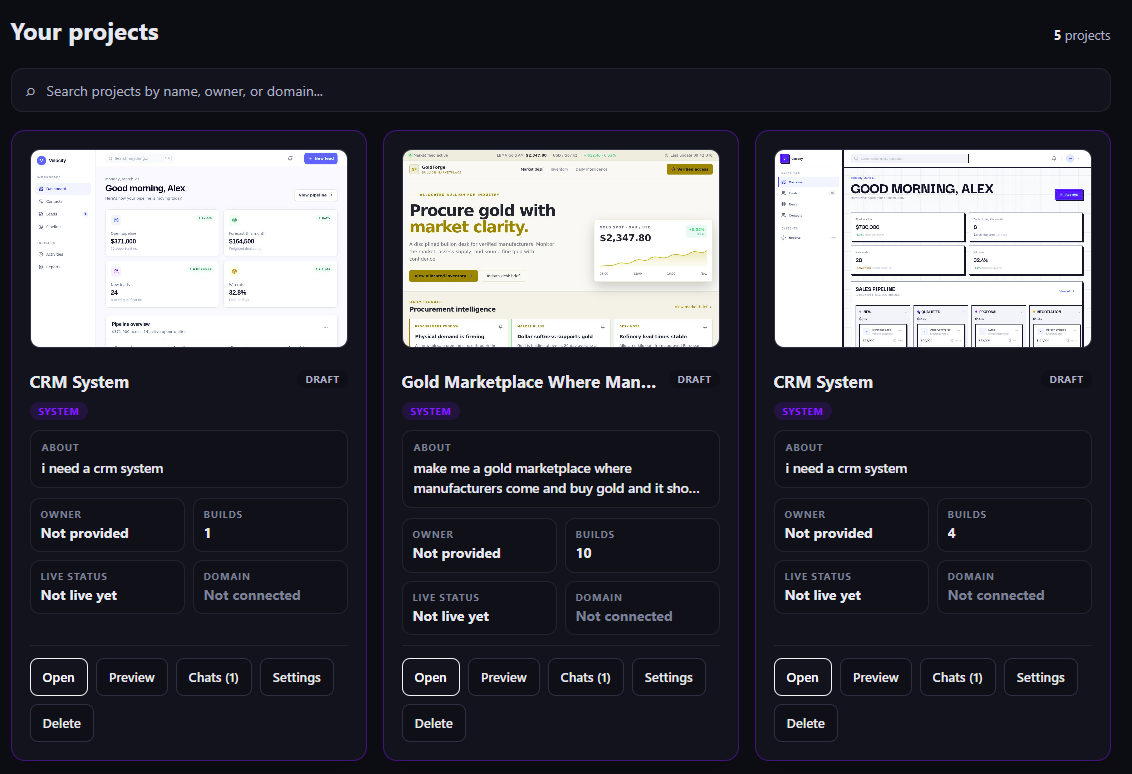Preview the CRM System project with 1 build
The image size is (1132, 774).
131,677
